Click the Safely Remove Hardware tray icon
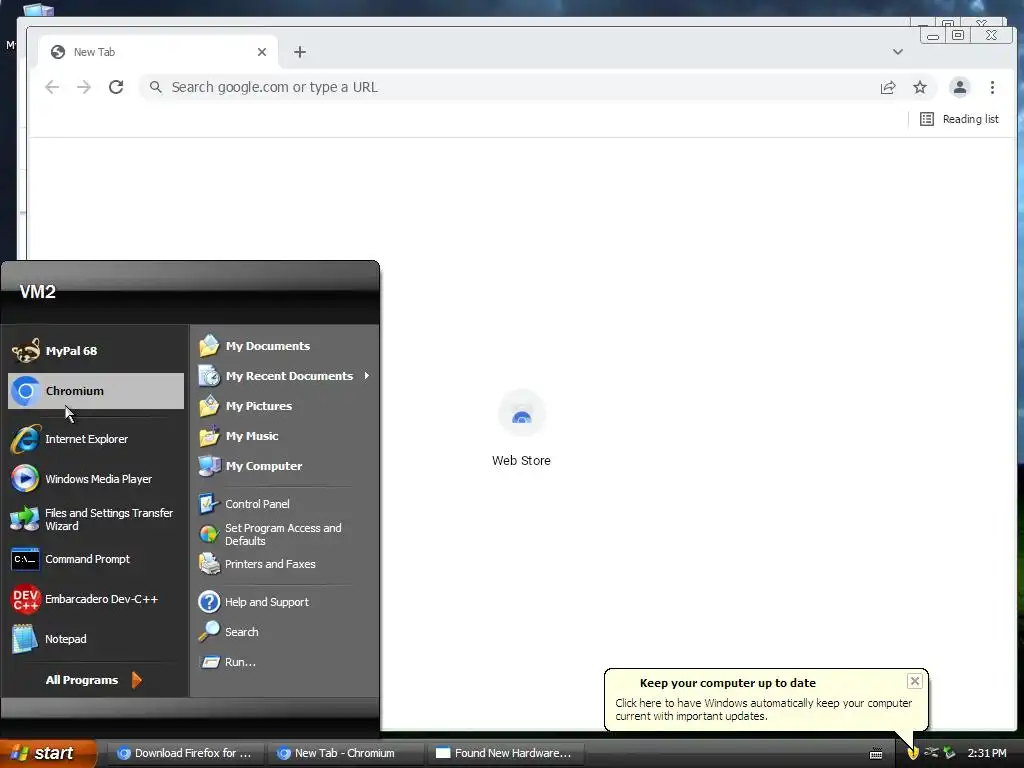This screenshot has height=768, width=1024. pyautogui.click(x=949, y=753)
